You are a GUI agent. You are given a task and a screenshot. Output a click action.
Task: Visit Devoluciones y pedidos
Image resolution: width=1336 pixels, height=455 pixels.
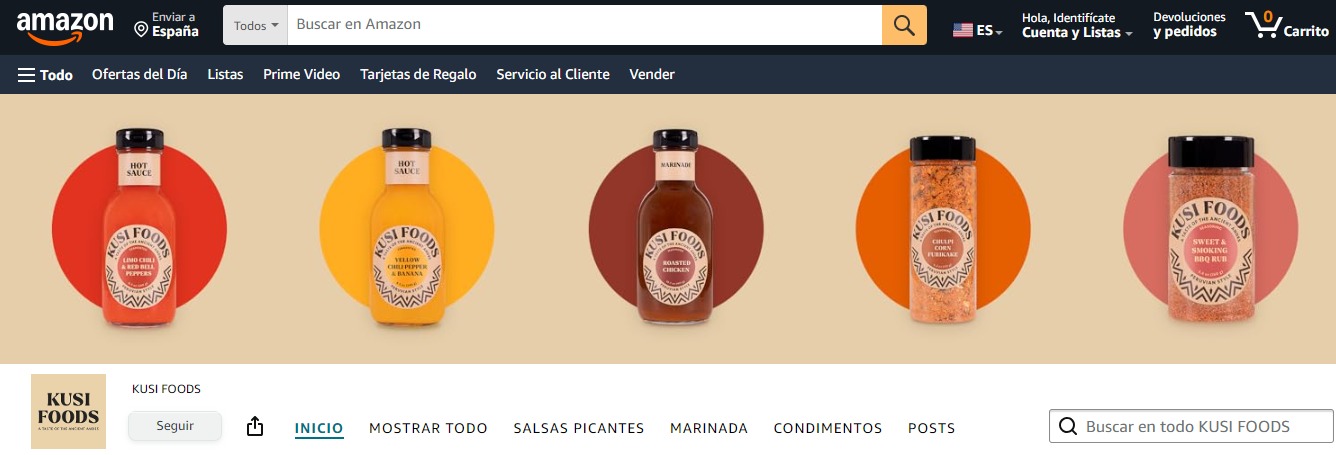click(x=1189, y=25)
